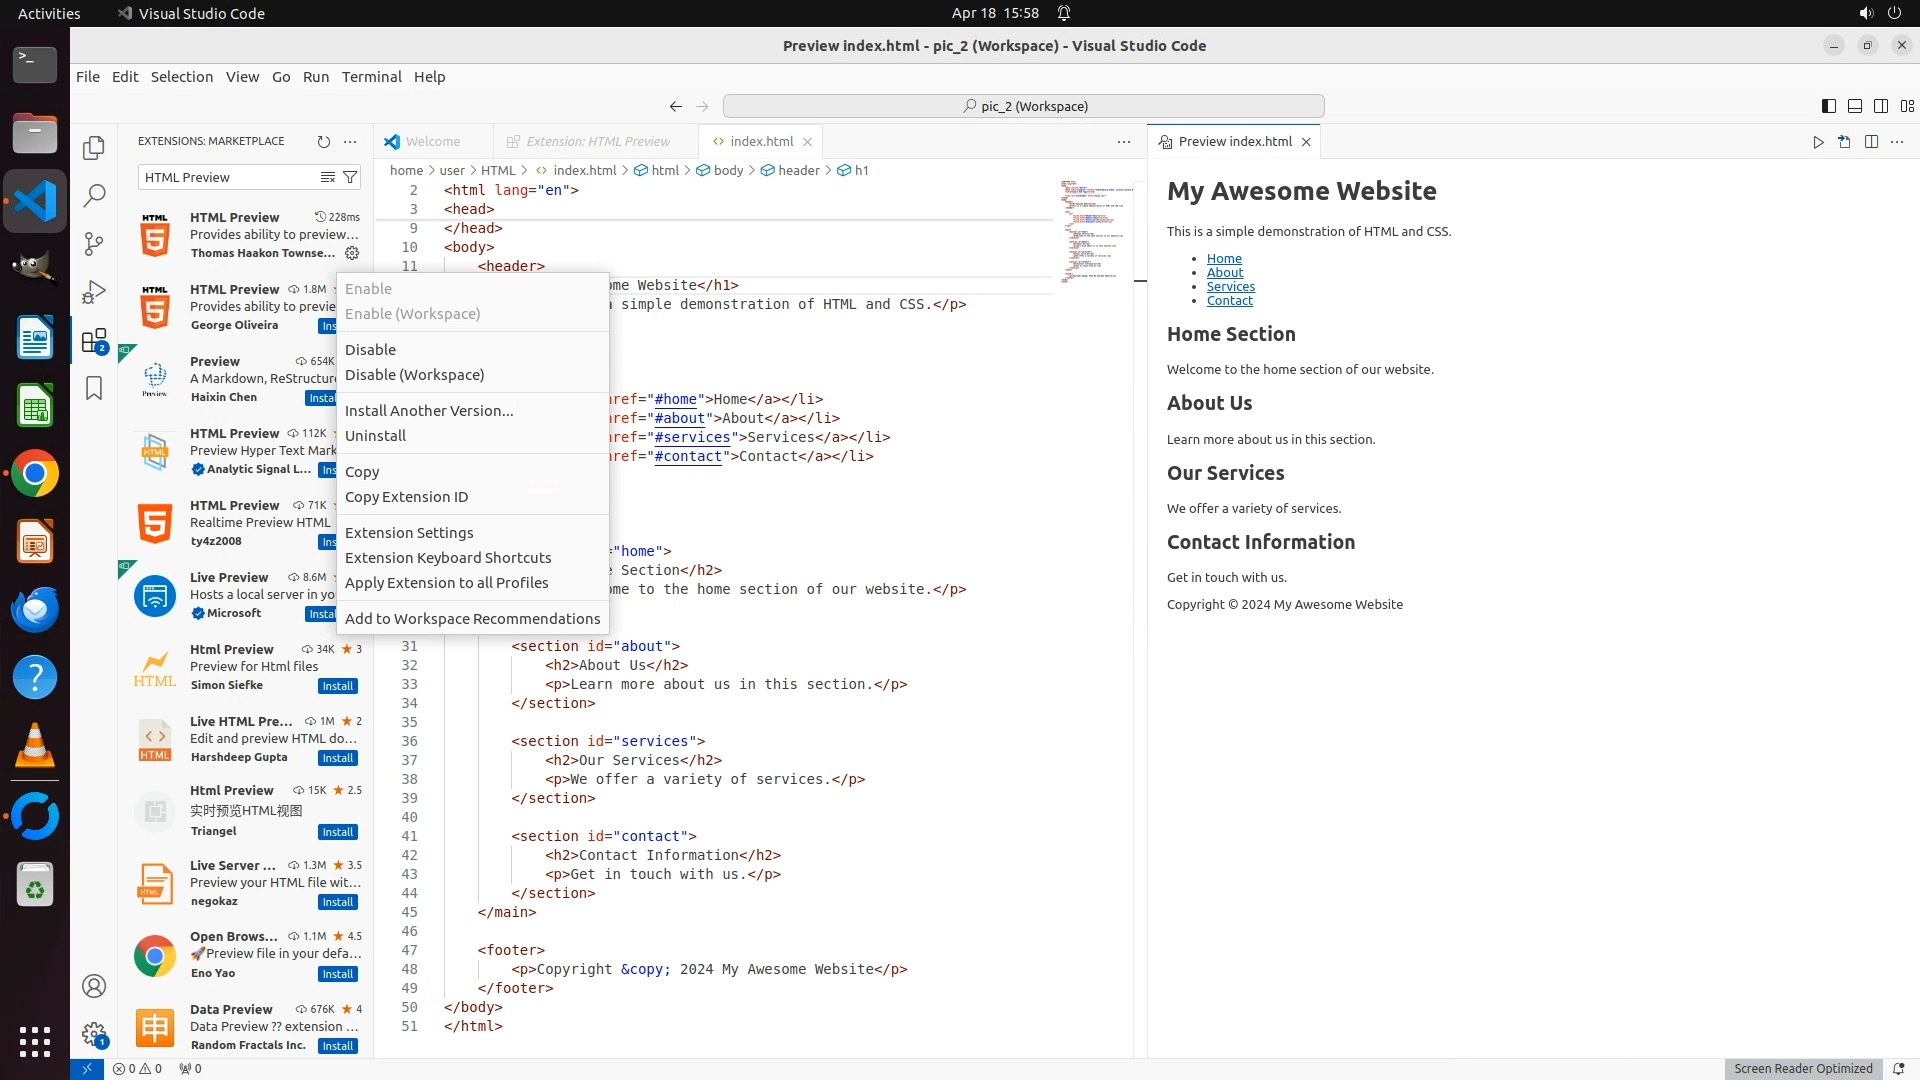Screen dimensions: 1920x1080
Task: Choose Uninstall from the context menu
Action: point(375,436)
